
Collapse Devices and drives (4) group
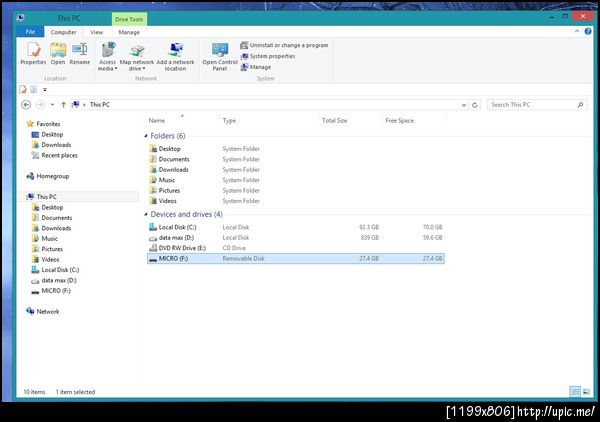pyautogui.click(x=146, y=214)
